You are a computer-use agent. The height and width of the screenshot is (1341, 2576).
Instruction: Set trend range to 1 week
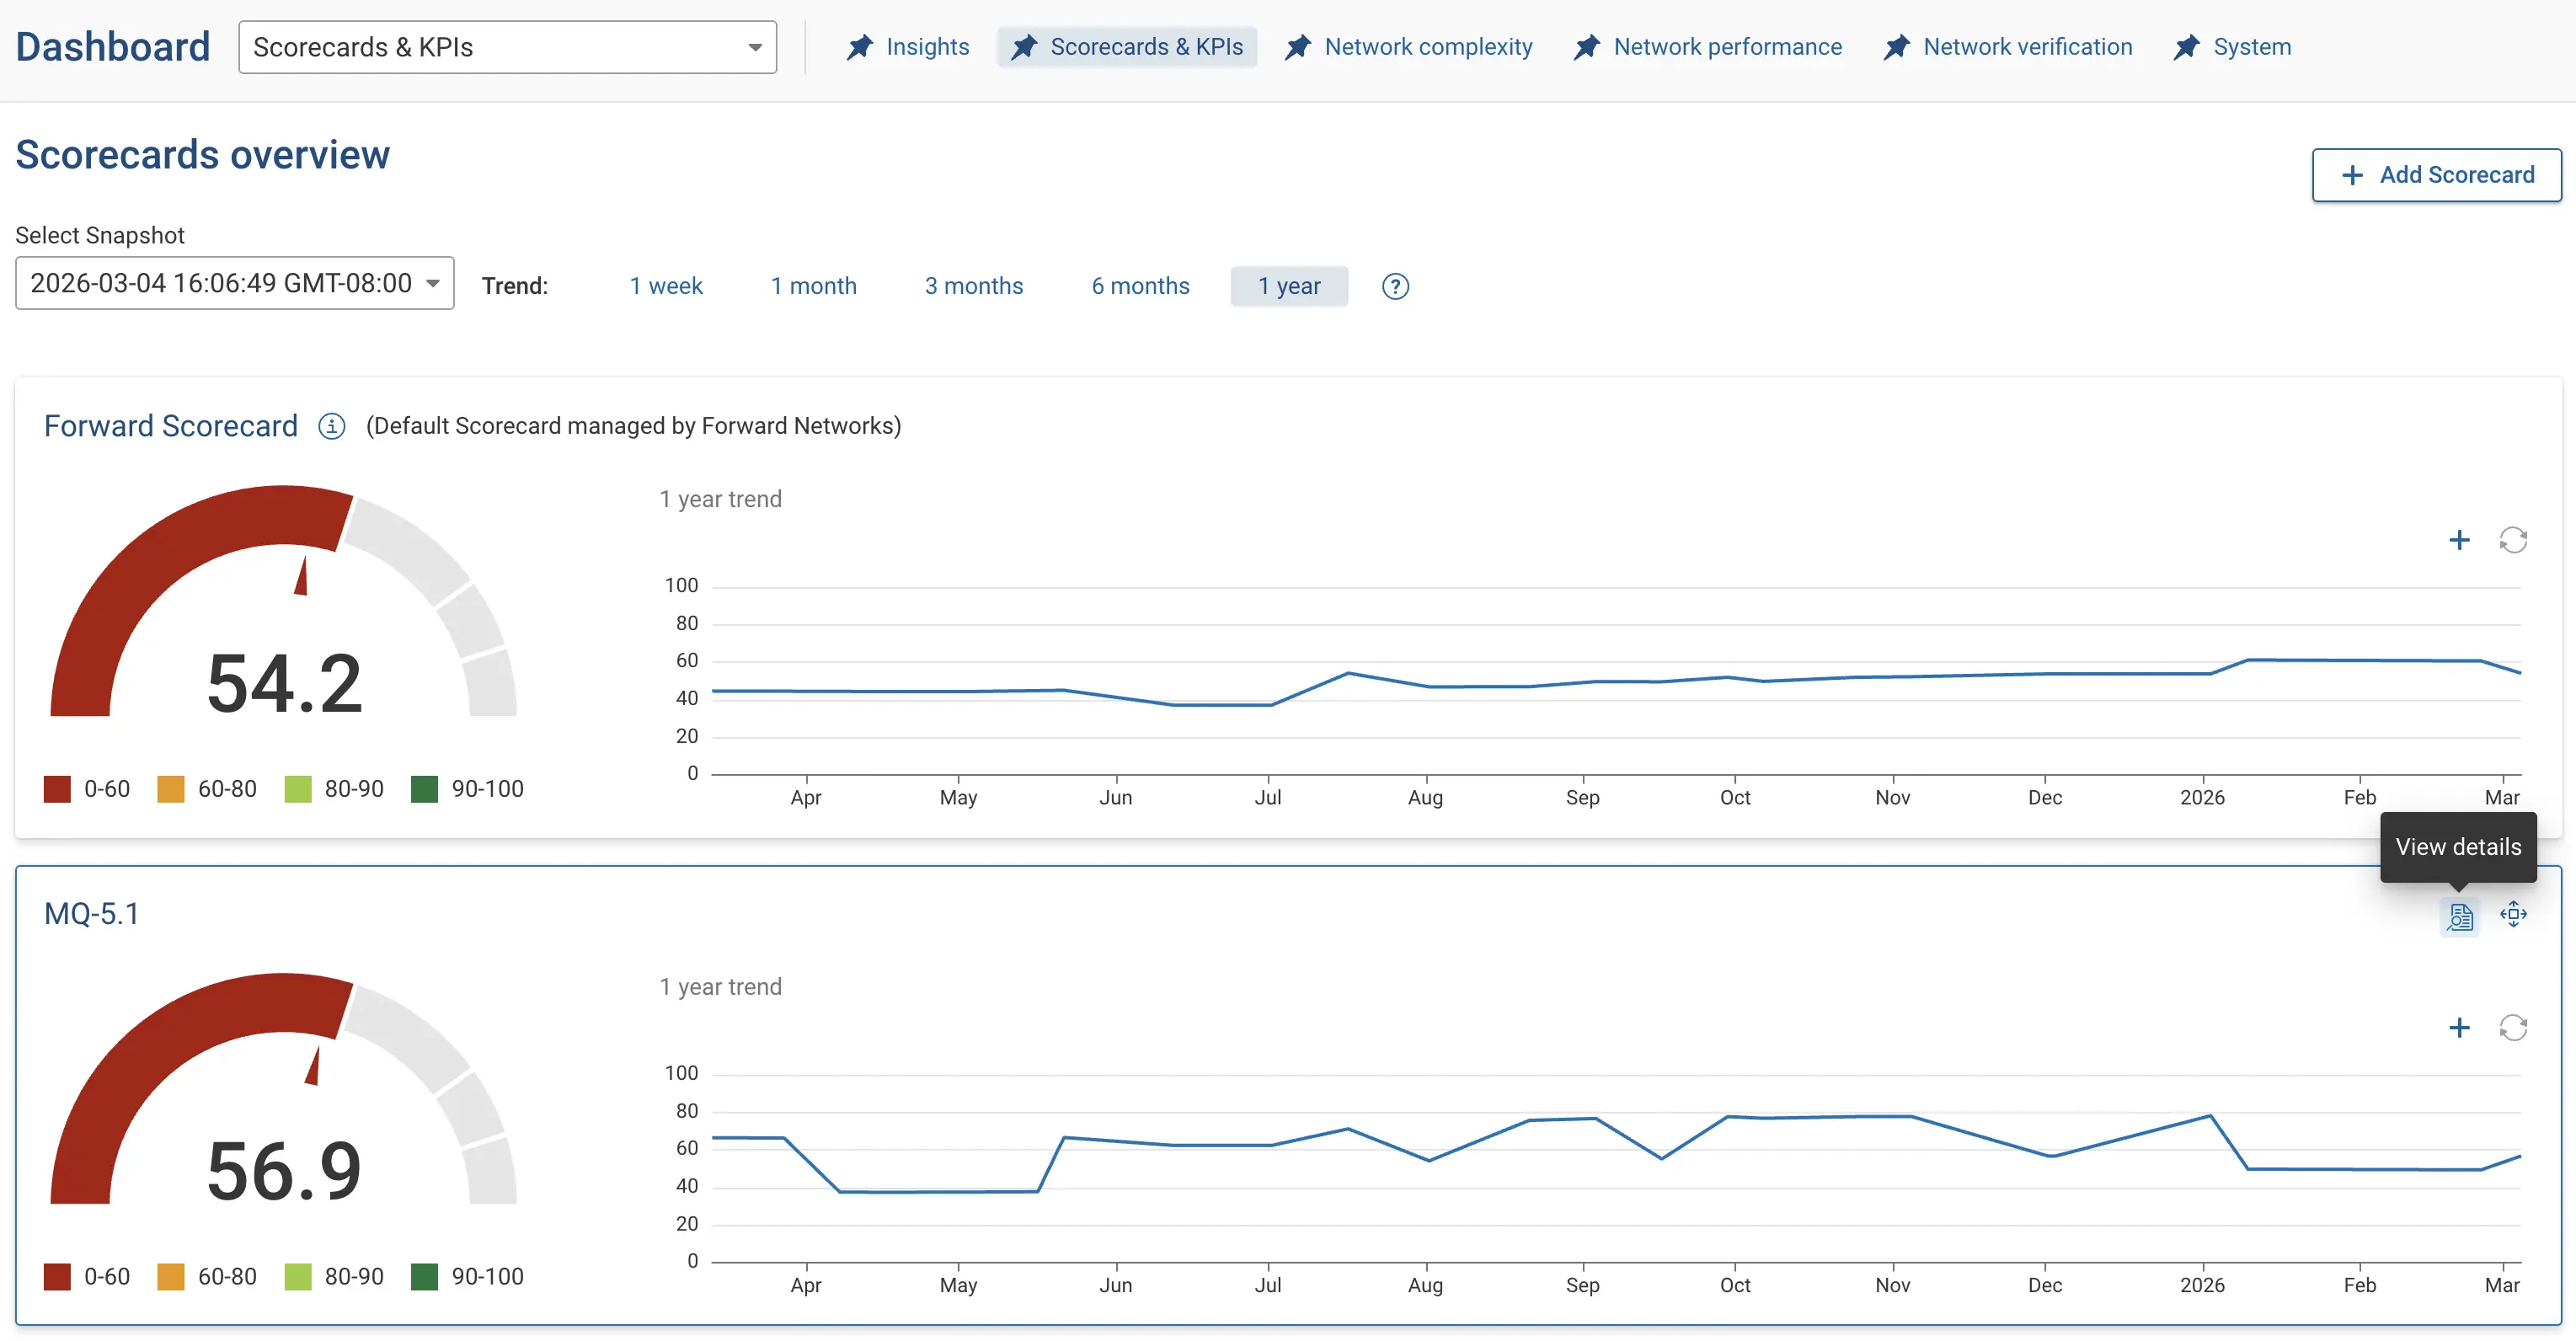click(x=665, y=286)
